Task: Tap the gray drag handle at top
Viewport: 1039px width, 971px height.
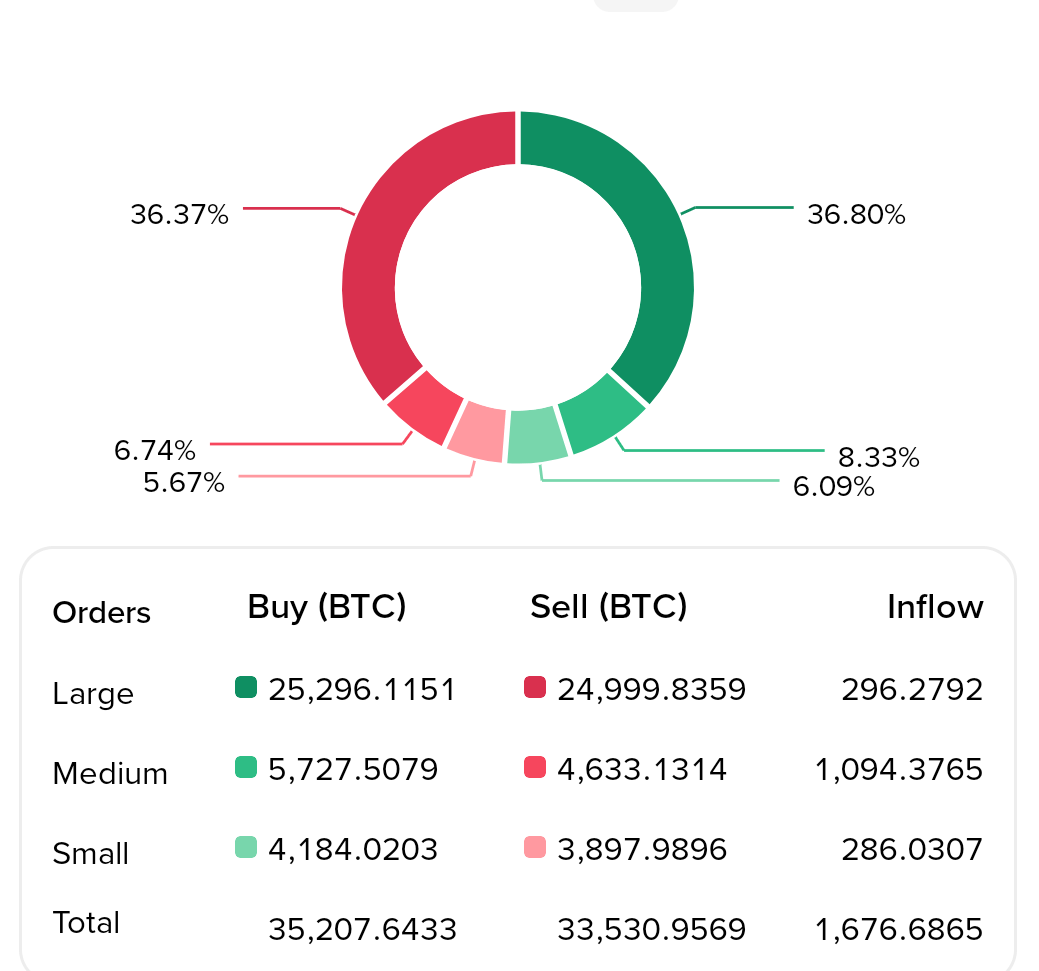Action: click(635, 5)
